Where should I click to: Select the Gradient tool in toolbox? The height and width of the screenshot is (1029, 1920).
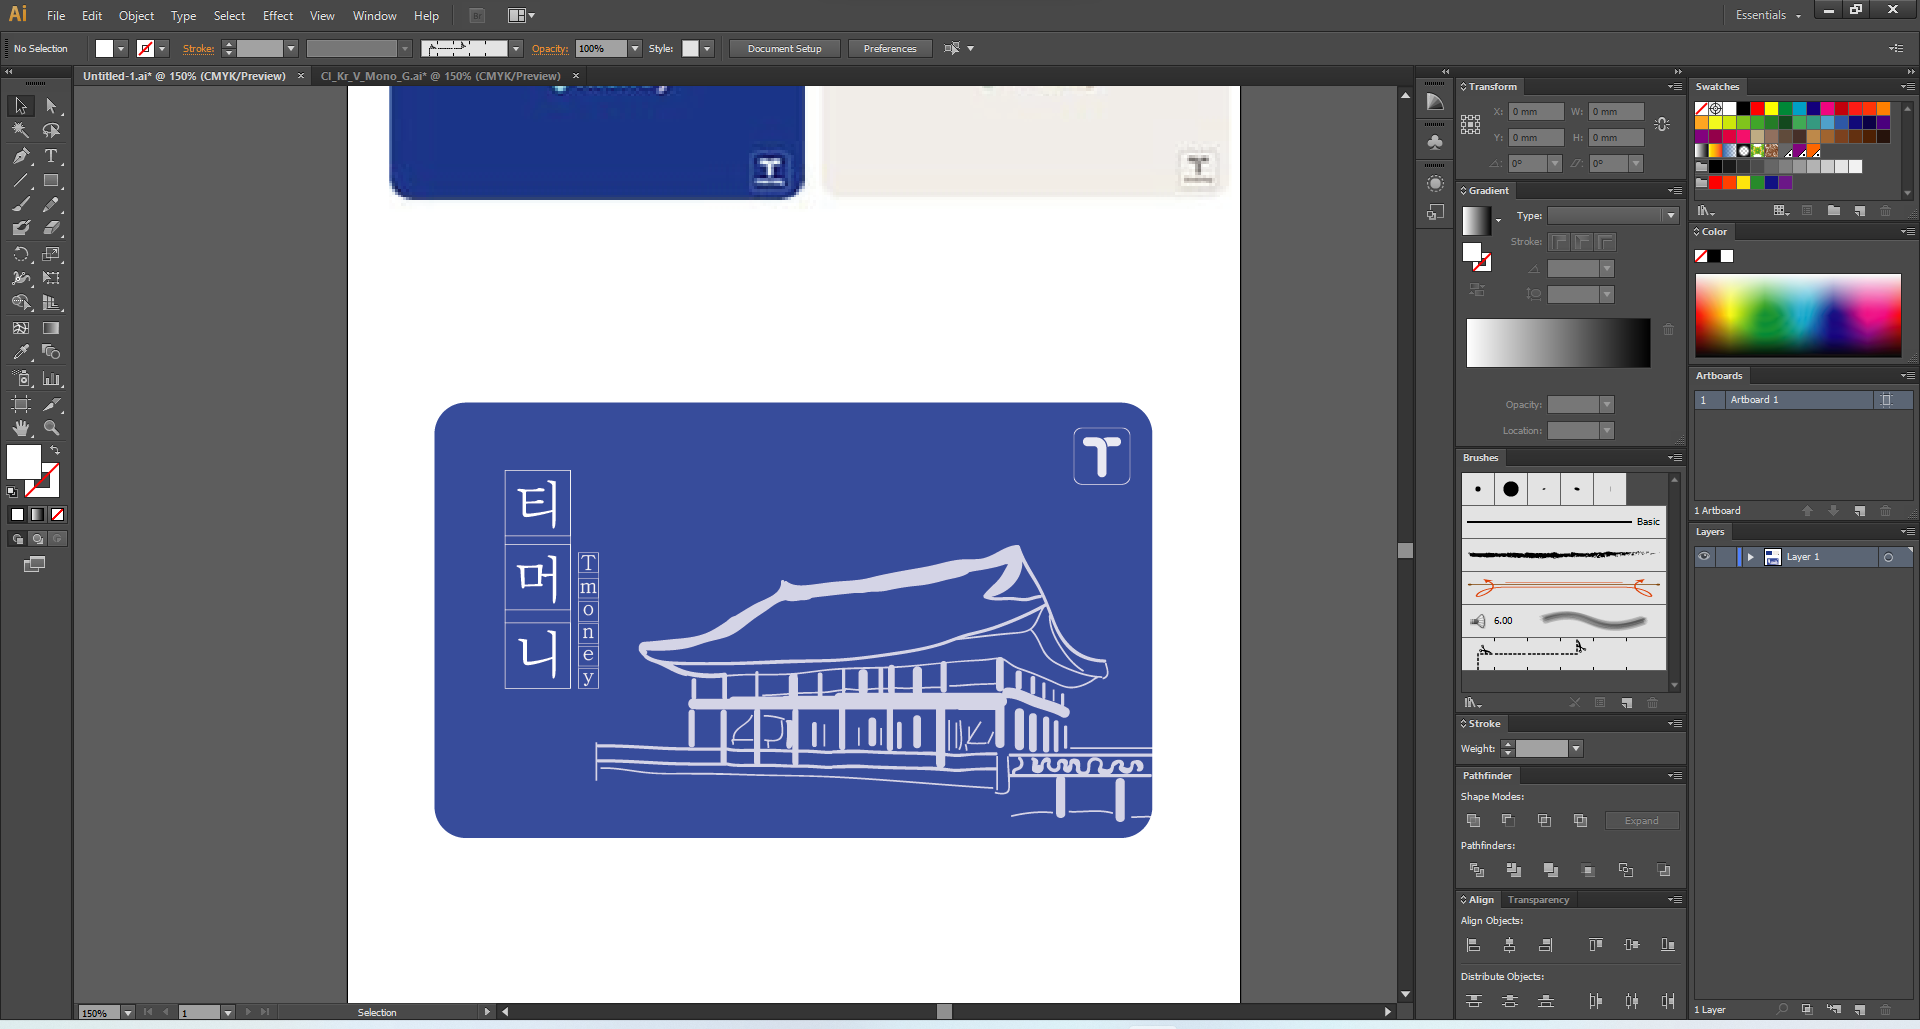51,328
